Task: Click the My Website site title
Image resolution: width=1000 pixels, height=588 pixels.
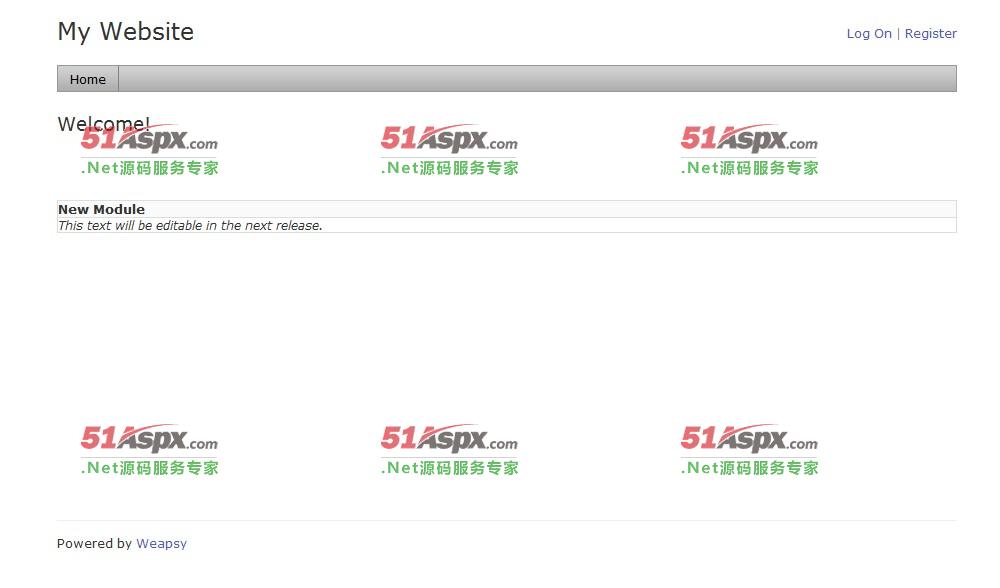Action: [126, 32]
